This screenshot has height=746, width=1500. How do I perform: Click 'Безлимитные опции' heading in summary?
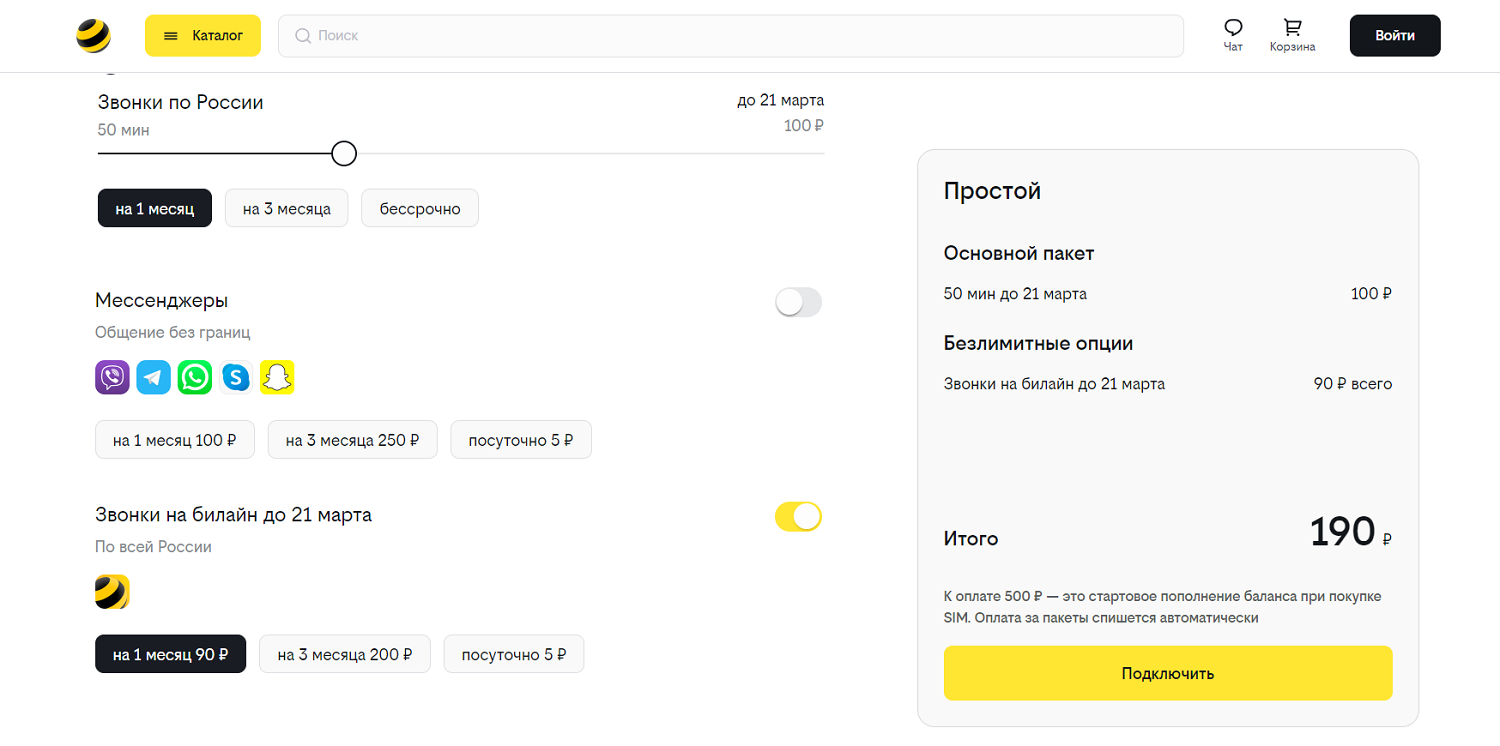point(1038,344)
